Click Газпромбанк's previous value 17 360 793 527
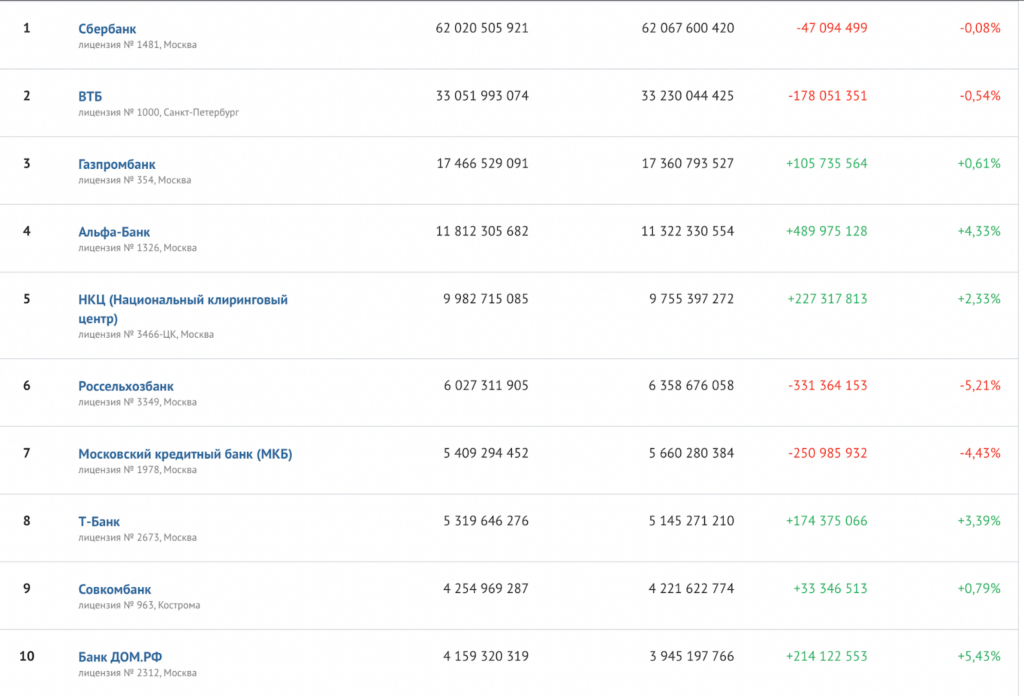 (x=687, y=163)
